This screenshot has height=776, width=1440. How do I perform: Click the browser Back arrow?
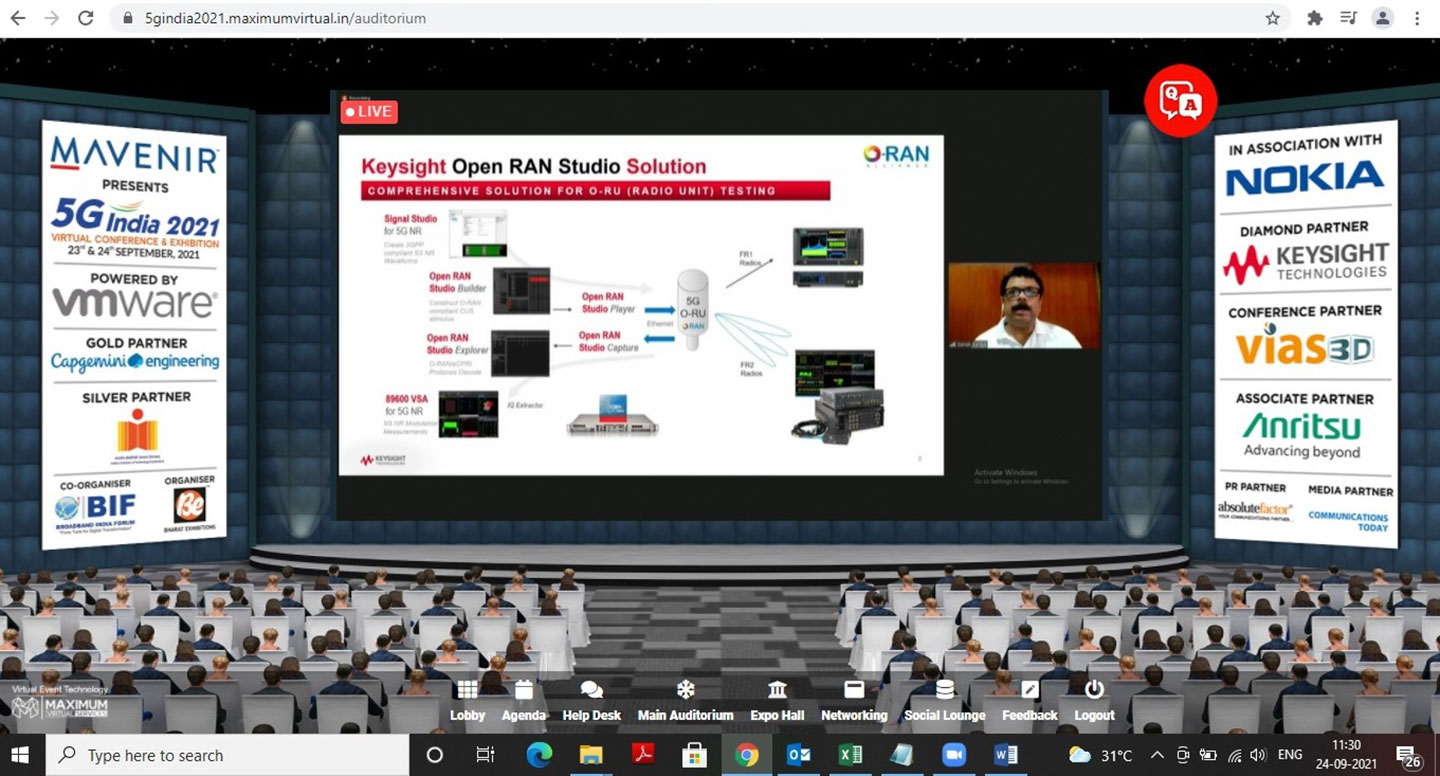pos(18,18)
